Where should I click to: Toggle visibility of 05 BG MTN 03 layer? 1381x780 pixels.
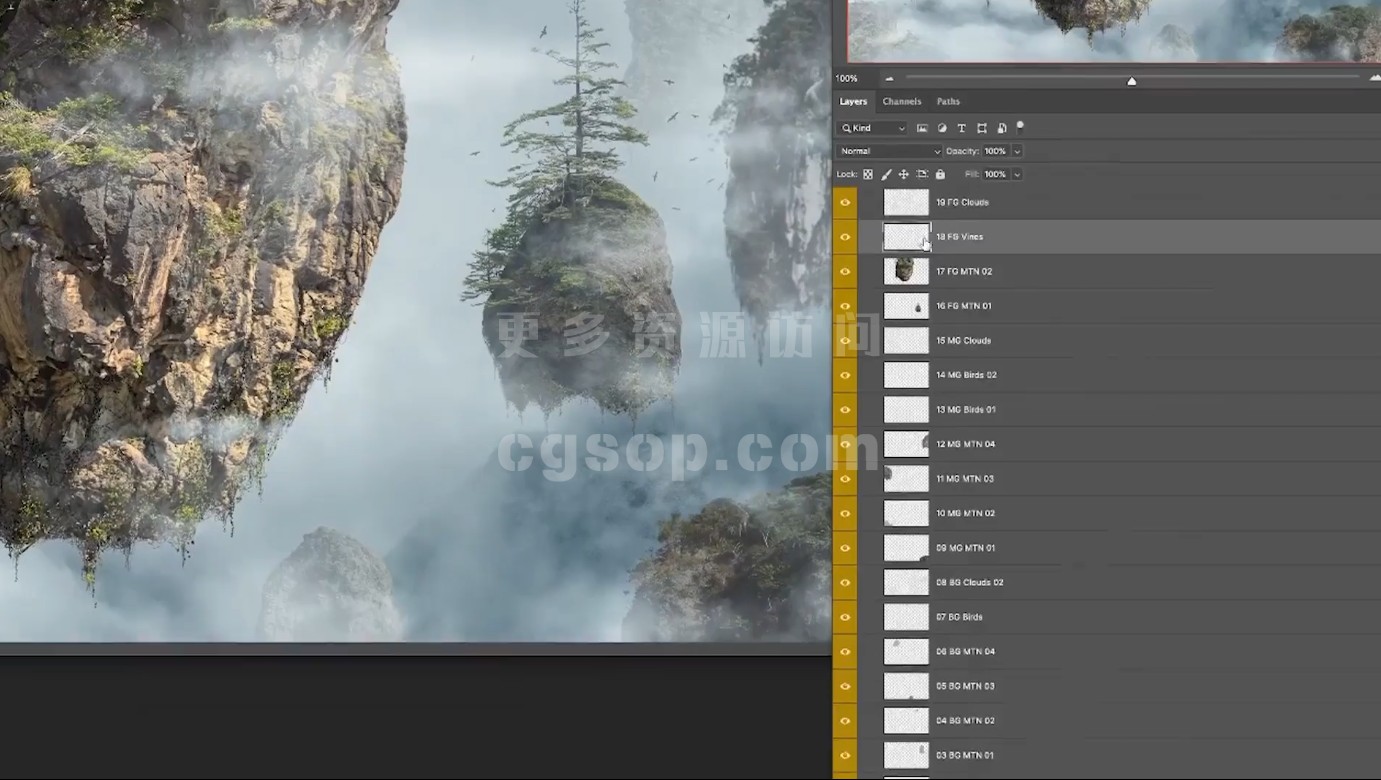845,686
